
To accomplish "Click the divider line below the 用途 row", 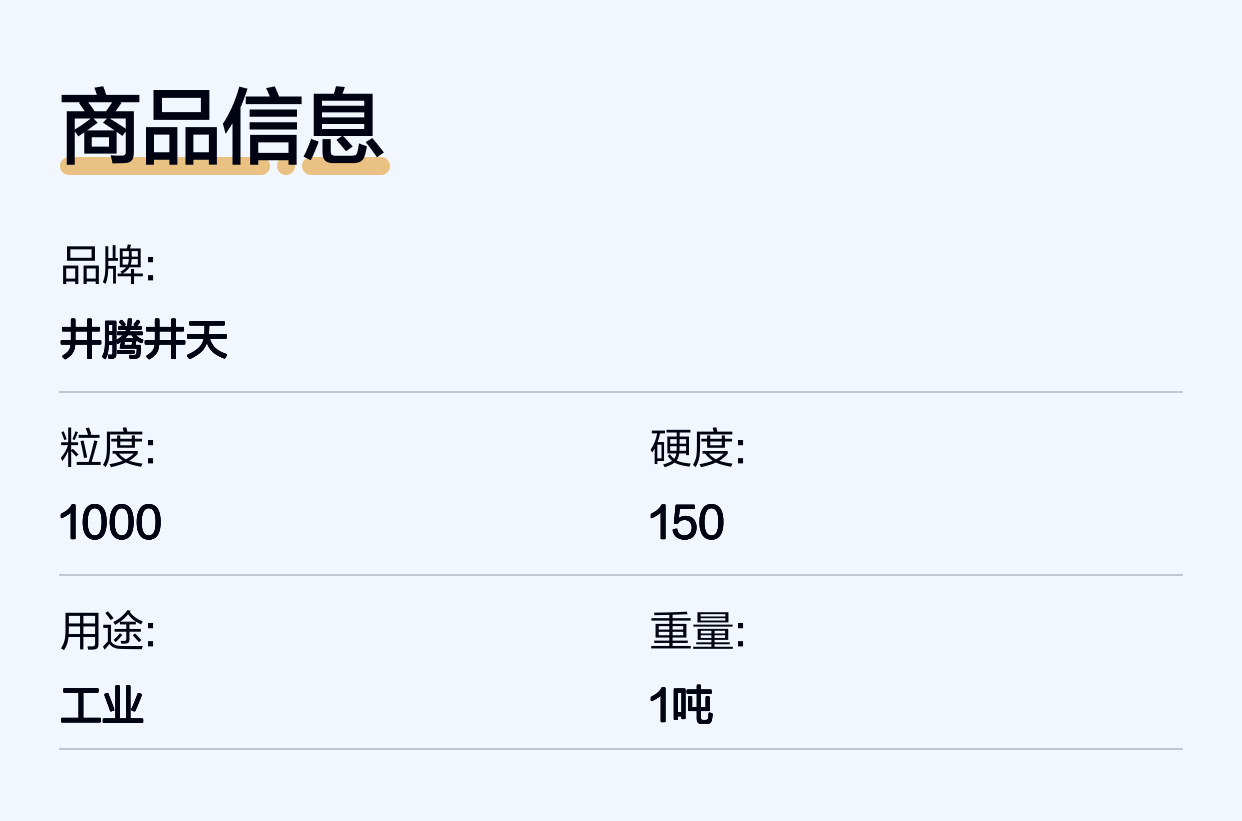I will 620,748.
